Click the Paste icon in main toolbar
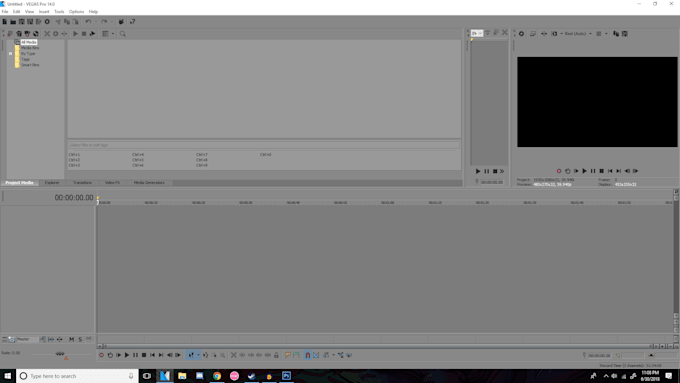680x383 pixels. 75,22
